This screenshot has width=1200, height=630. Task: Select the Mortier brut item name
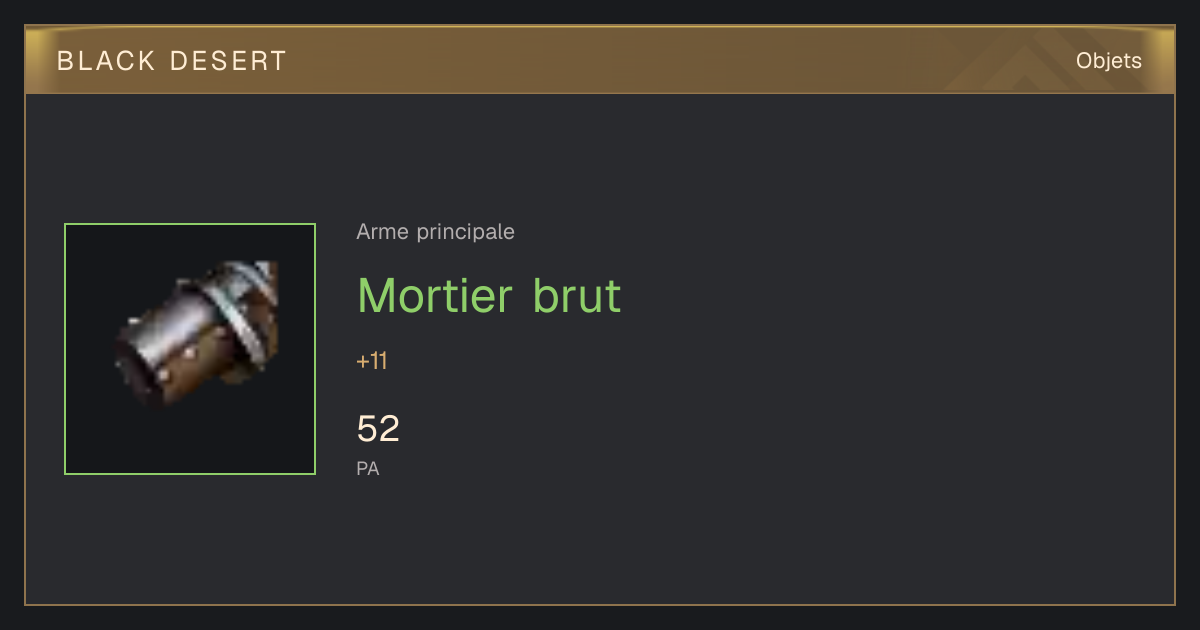pyautogui.click(x=489, y=295)
